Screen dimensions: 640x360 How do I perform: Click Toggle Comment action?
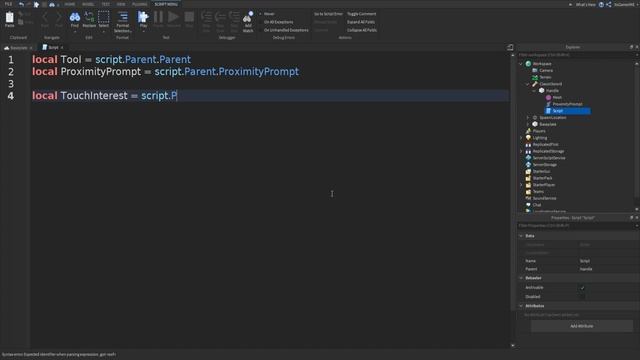point(362,14)
